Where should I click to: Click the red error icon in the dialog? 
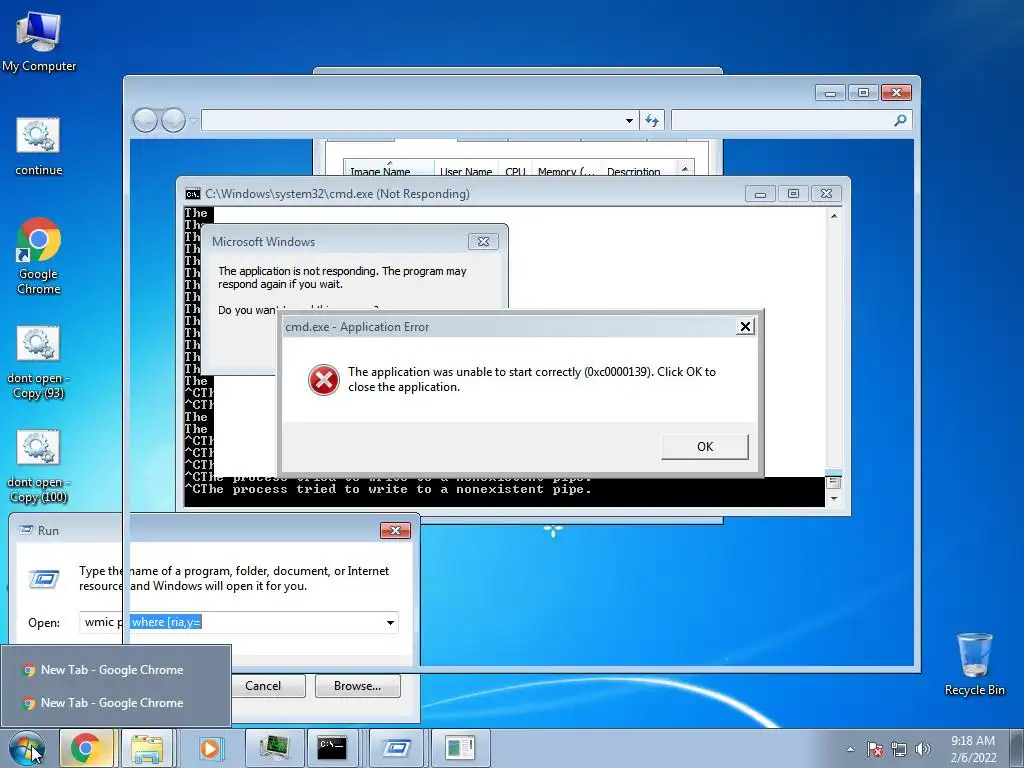coord(323,380)
